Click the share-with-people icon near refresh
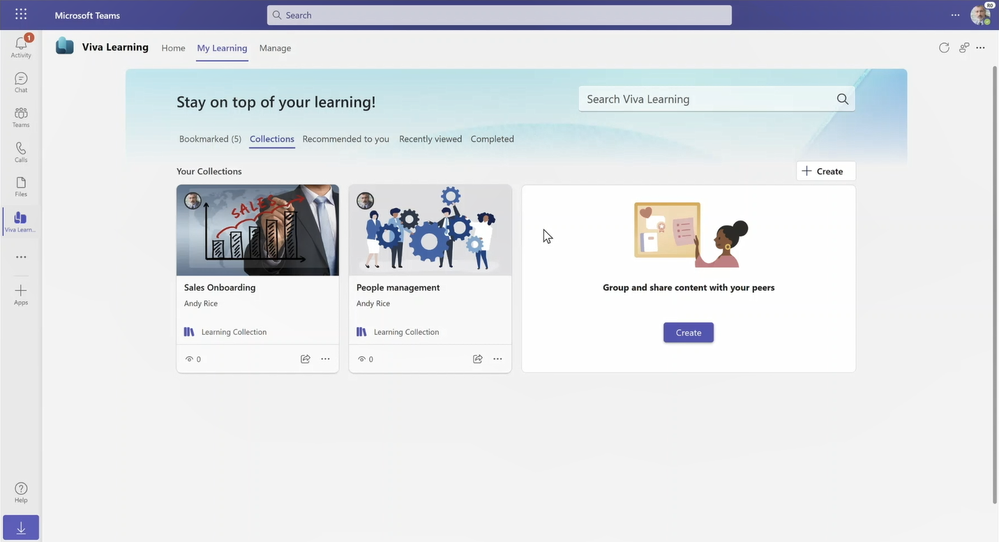Image resolution: width=999 pixels, height=542 pixels. (x=964, y=48)
